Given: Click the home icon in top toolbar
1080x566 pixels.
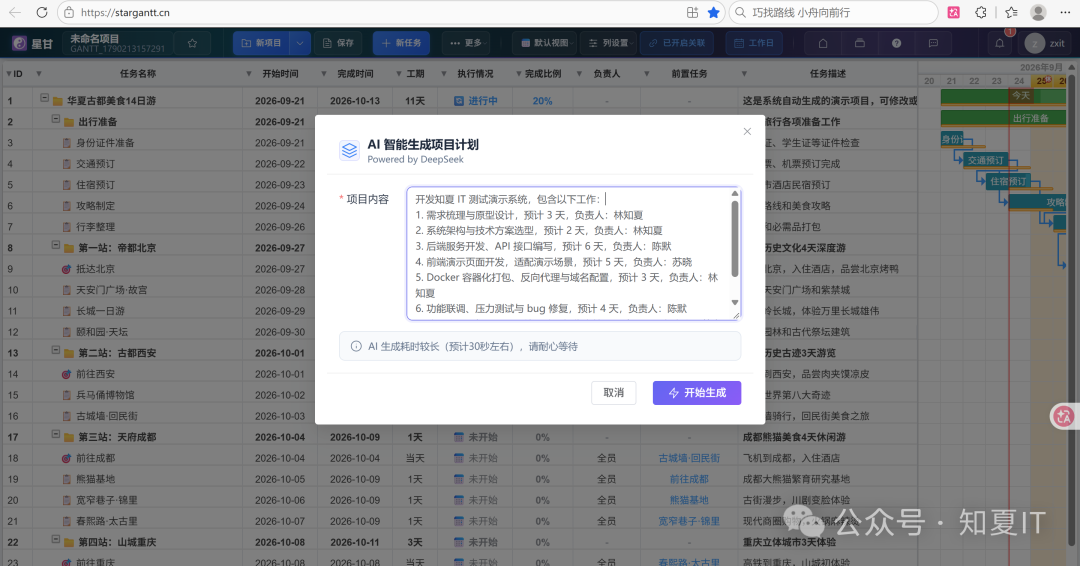Looking at the screenshot, I should 823,43.
